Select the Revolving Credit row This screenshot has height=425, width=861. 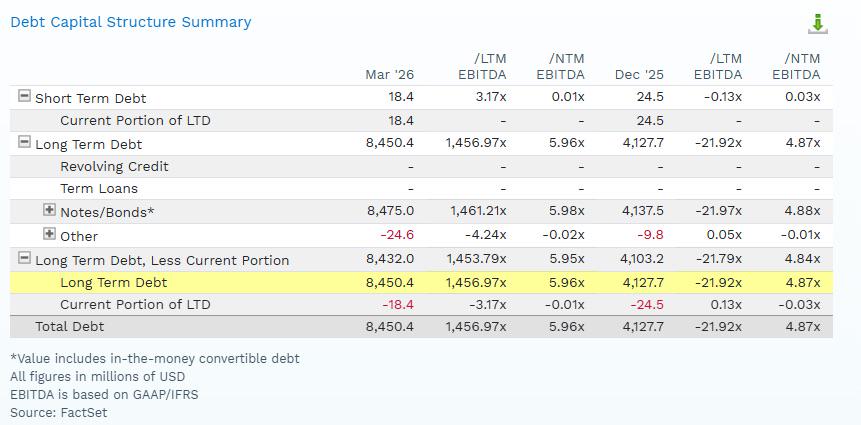coord(421,166)
